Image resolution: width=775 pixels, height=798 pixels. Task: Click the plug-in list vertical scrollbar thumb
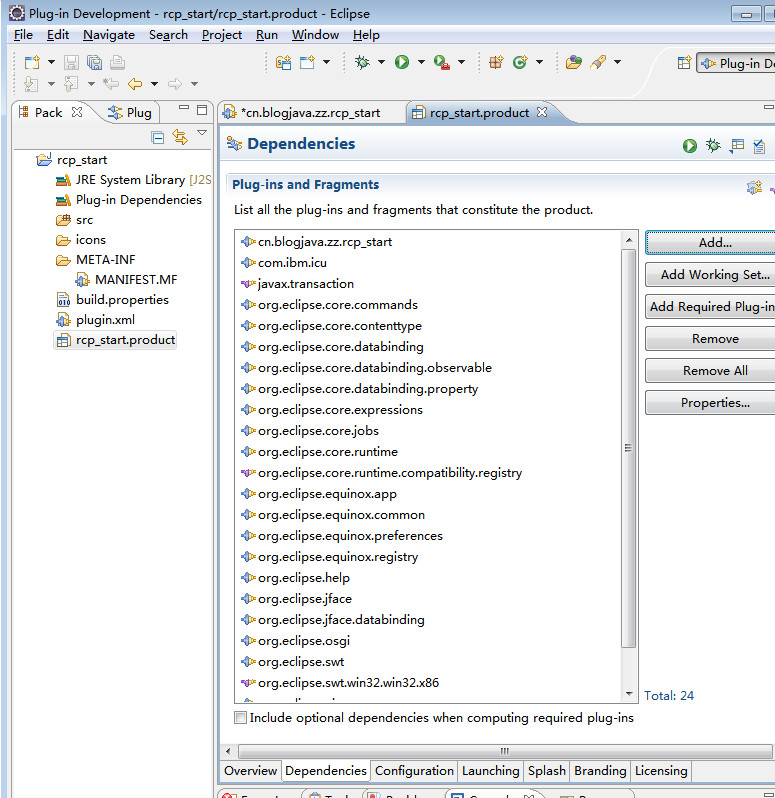629,448
